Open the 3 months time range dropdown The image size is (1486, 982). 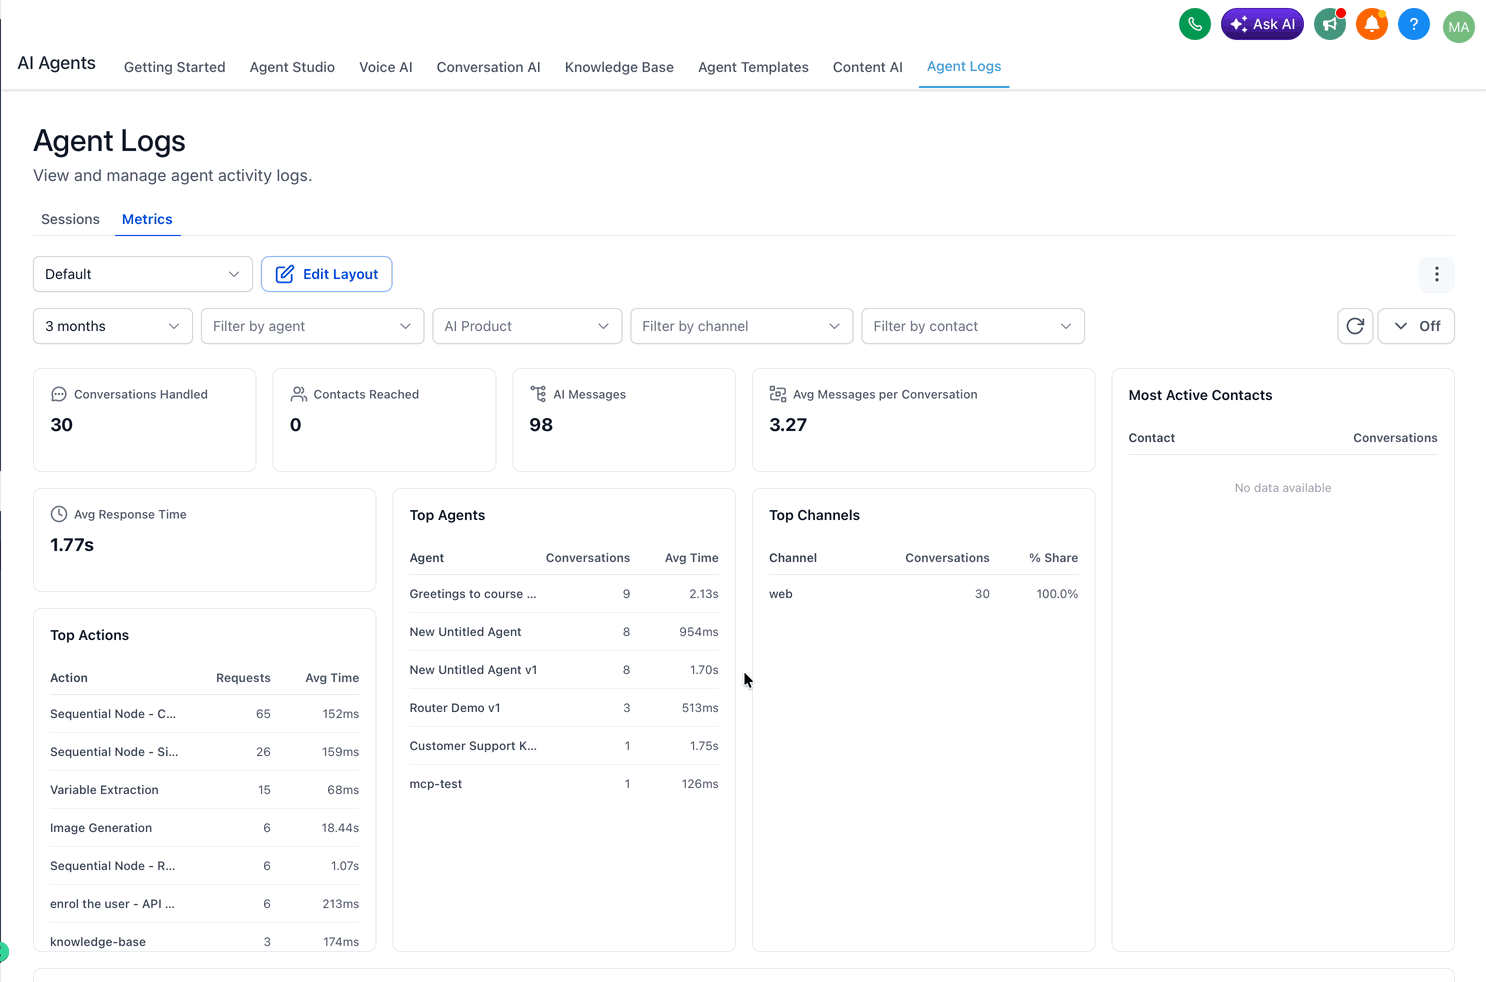(112, 326)
